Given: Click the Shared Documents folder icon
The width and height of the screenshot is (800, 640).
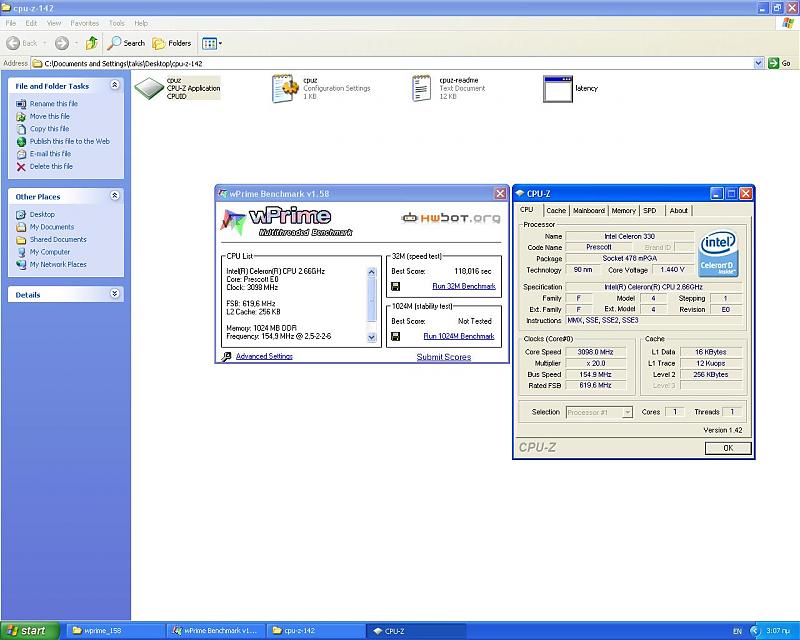Looking at the screenshot, I should point(21,239).
